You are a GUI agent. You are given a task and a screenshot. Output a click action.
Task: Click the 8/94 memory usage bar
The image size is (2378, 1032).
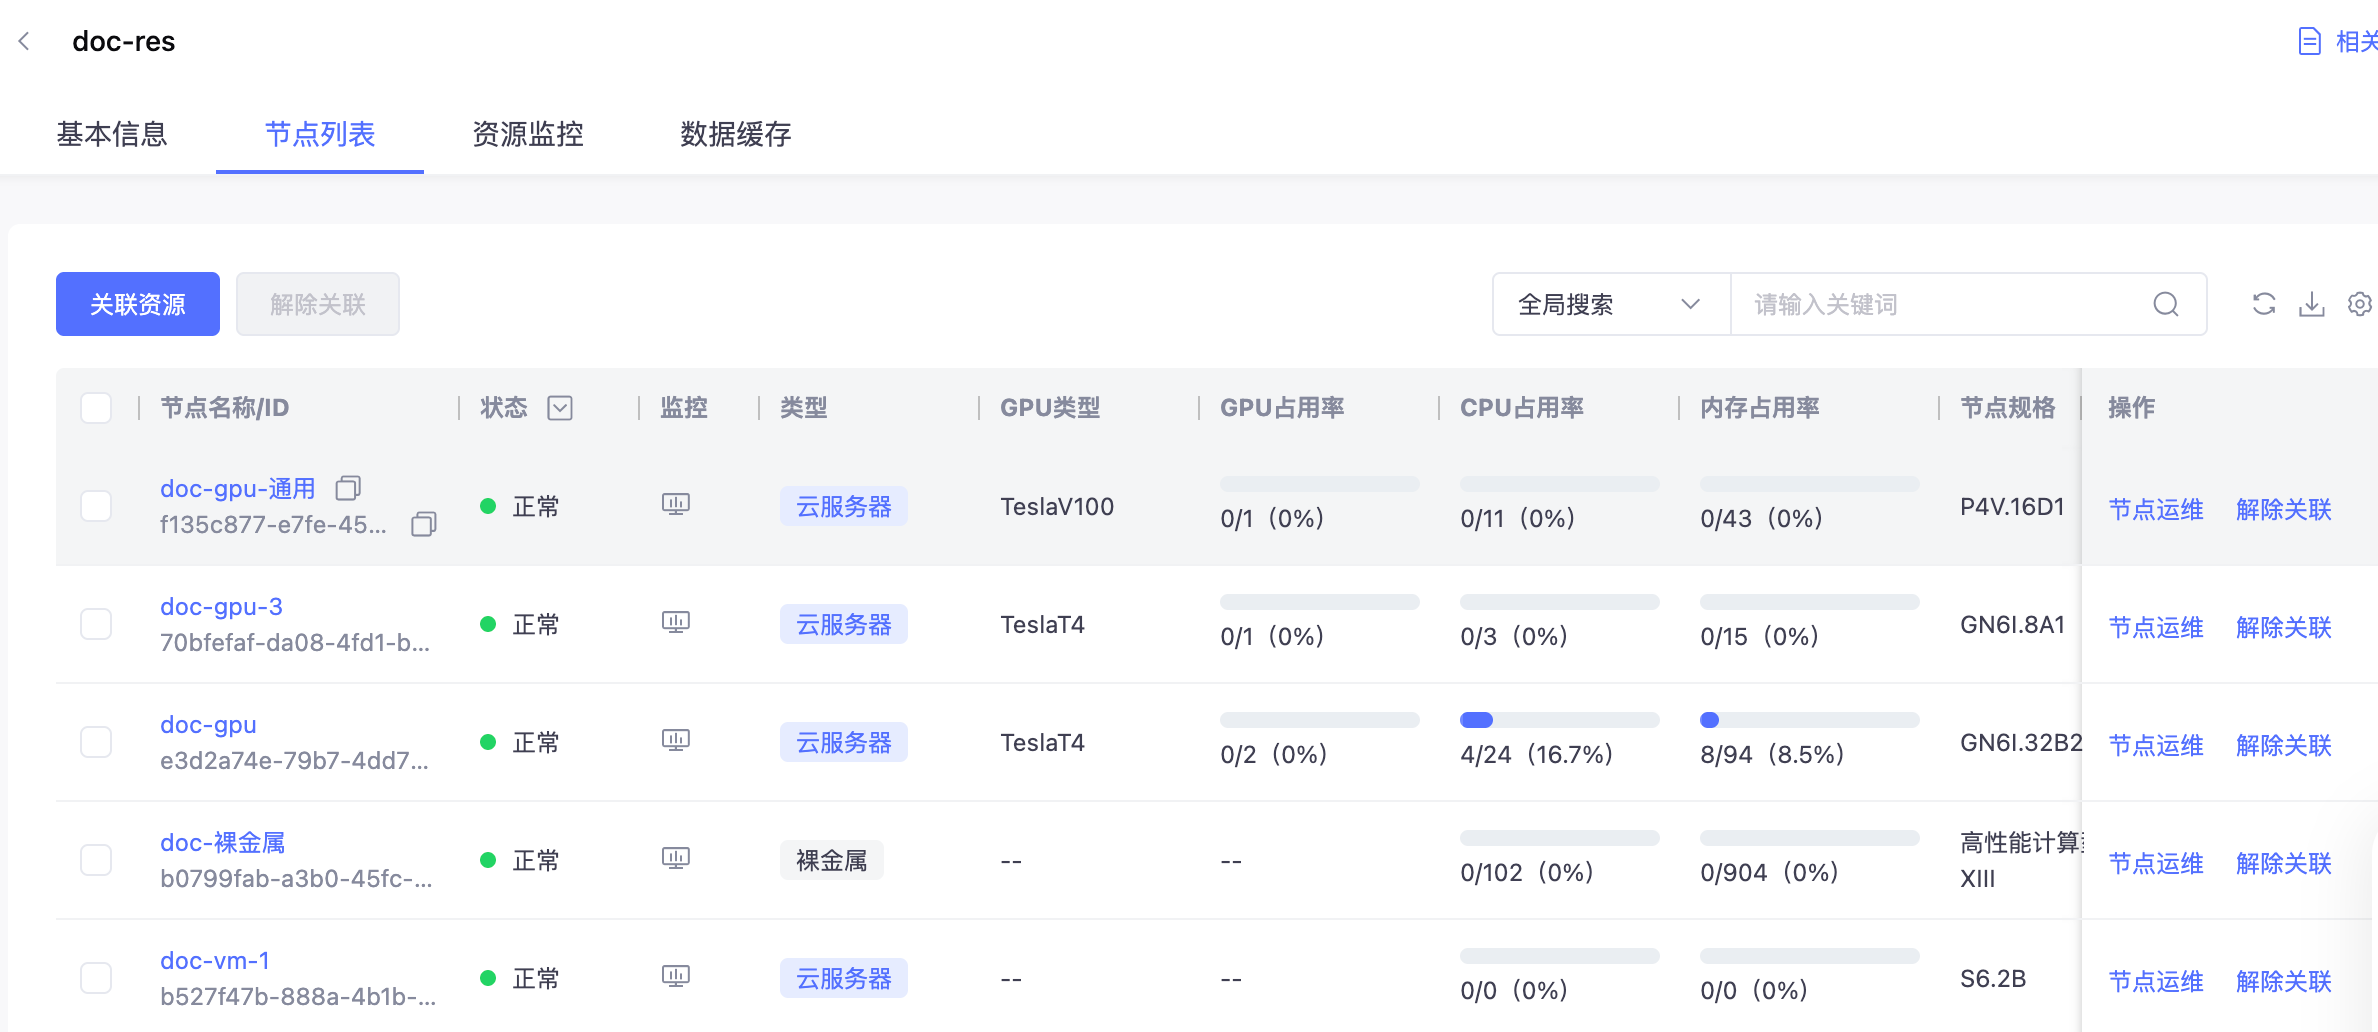(x=1810, y=720)
